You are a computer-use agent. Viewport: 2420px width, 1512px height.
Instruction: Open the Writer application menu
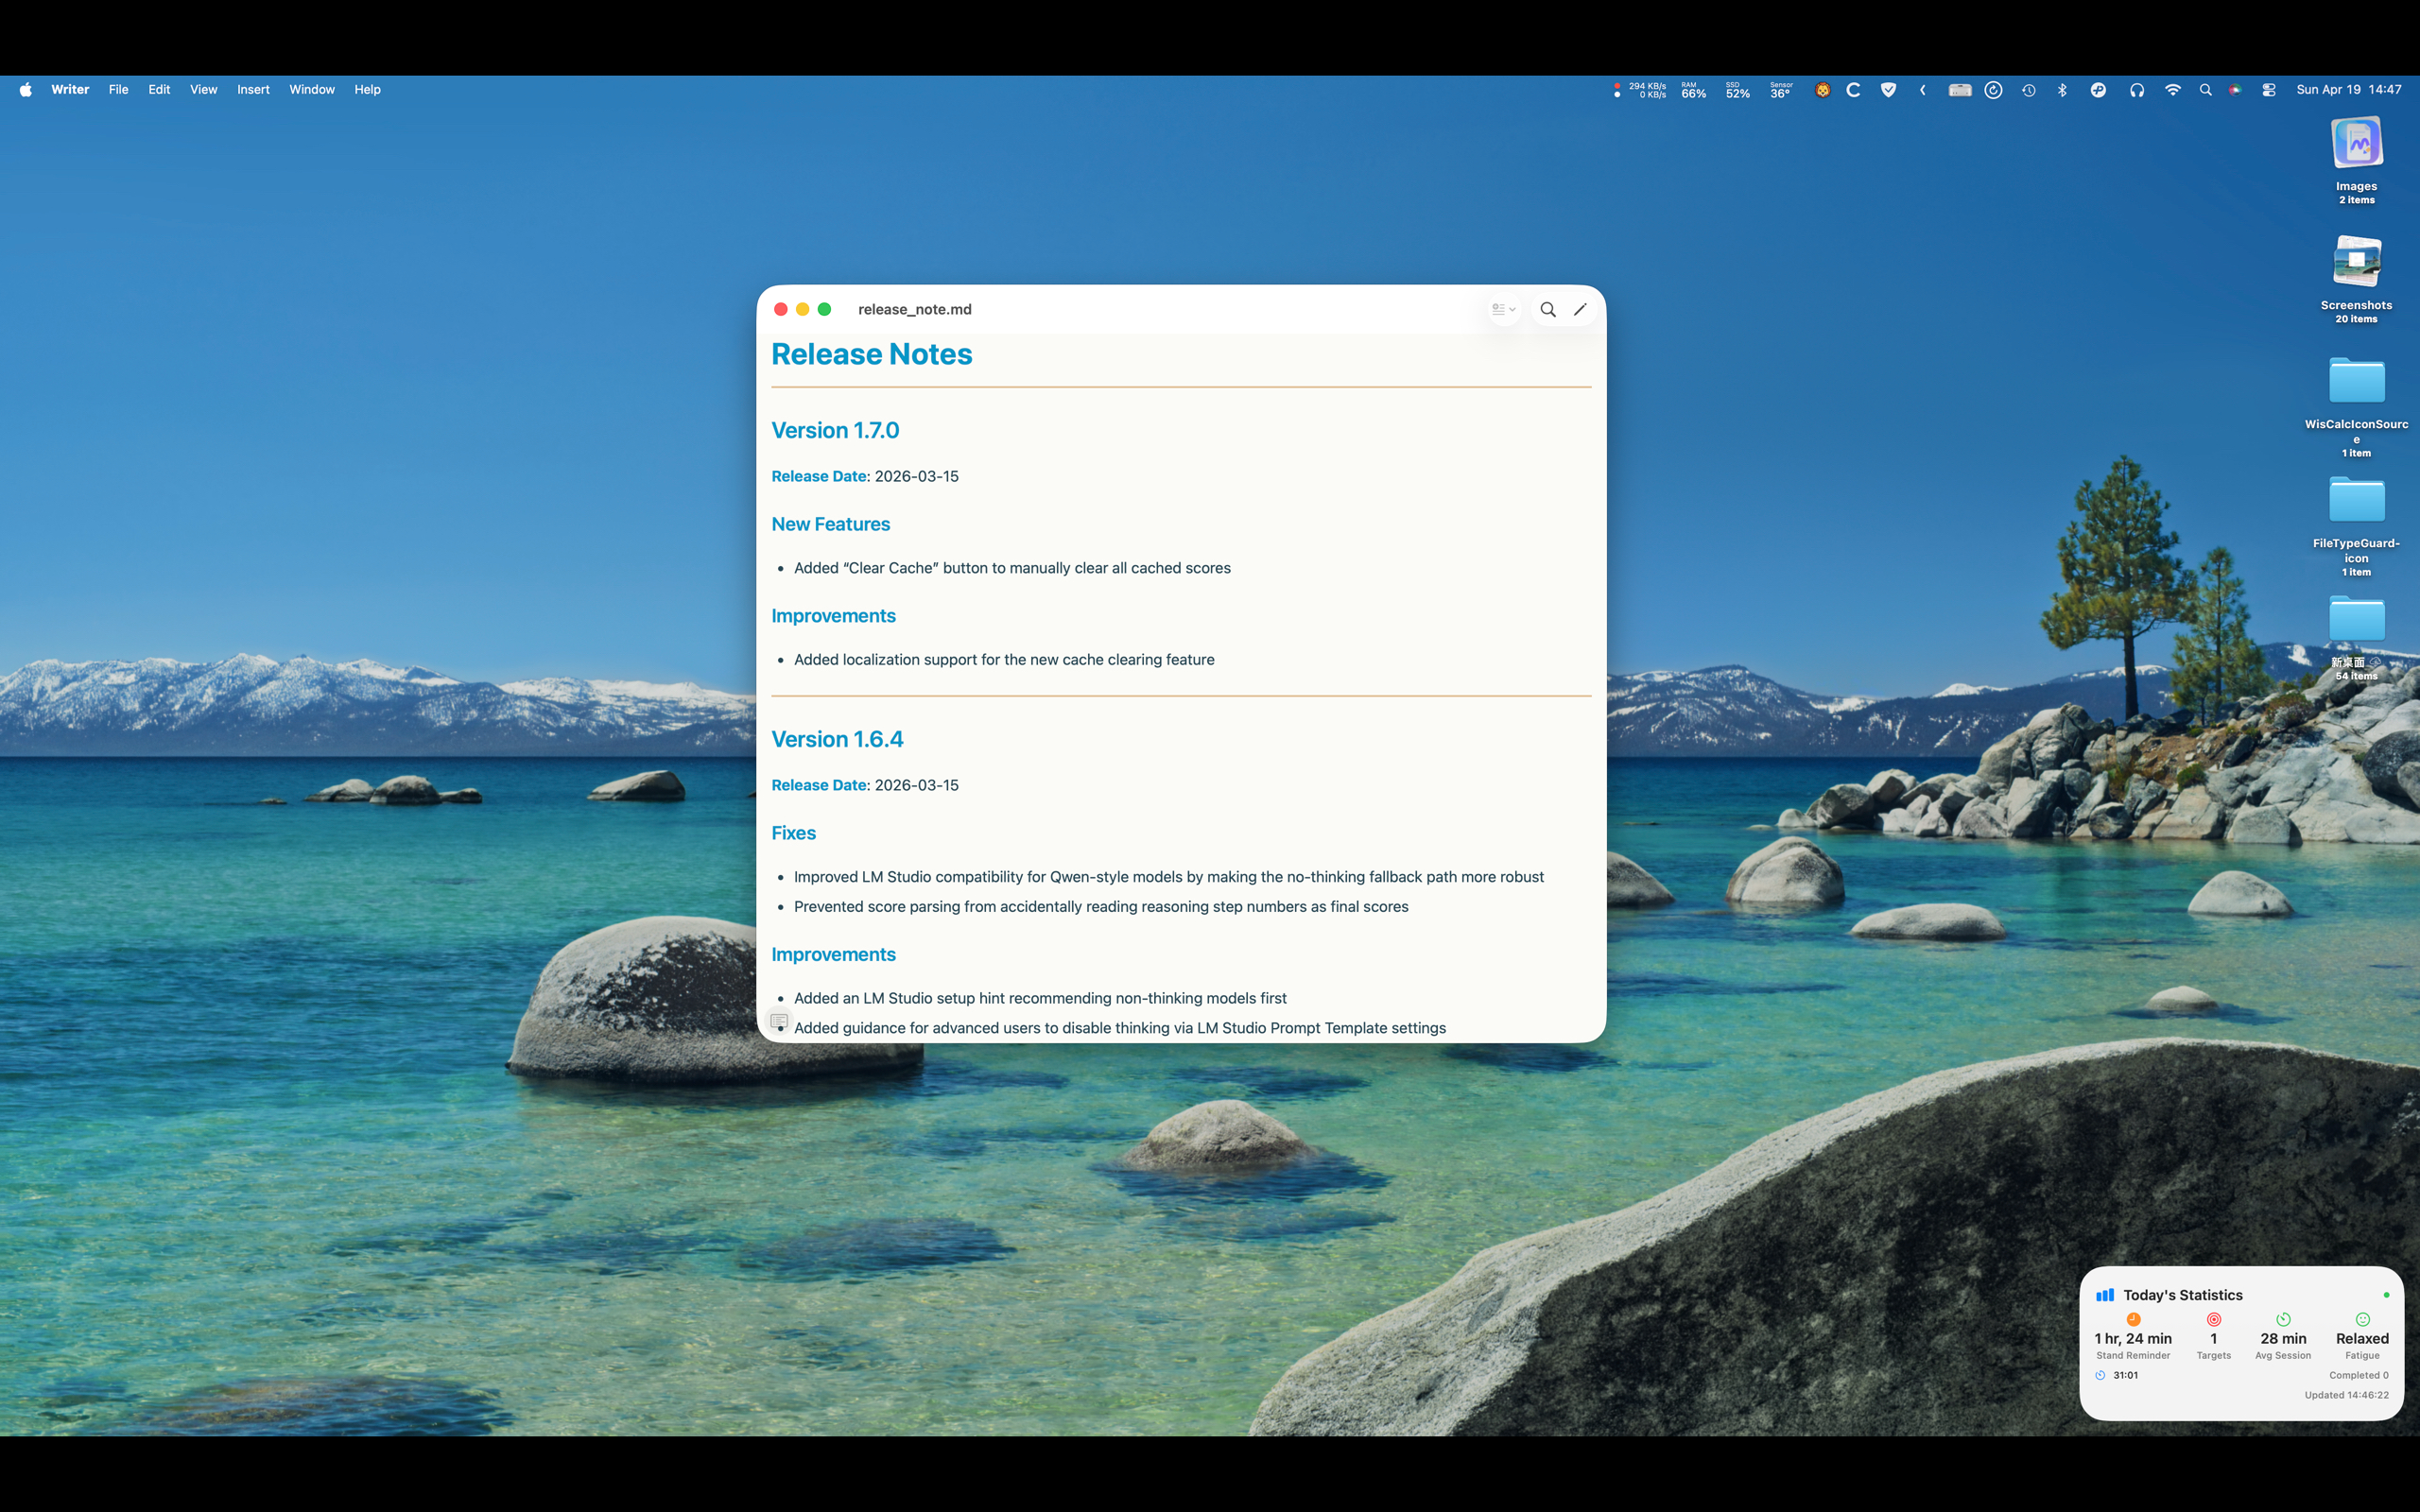coord(70,90)
